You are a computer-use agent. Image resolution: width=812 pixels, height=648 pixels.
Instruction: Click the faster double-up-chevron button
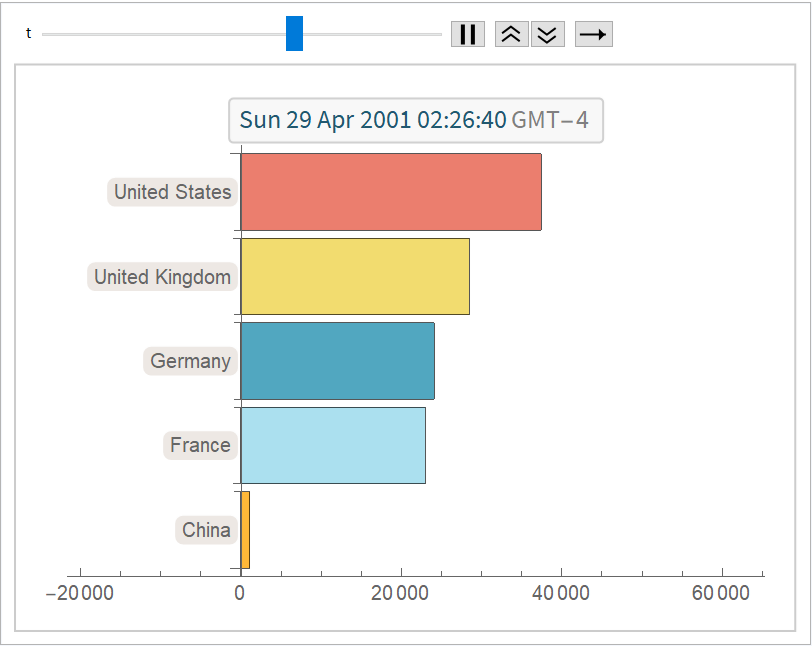pos(511,34)
